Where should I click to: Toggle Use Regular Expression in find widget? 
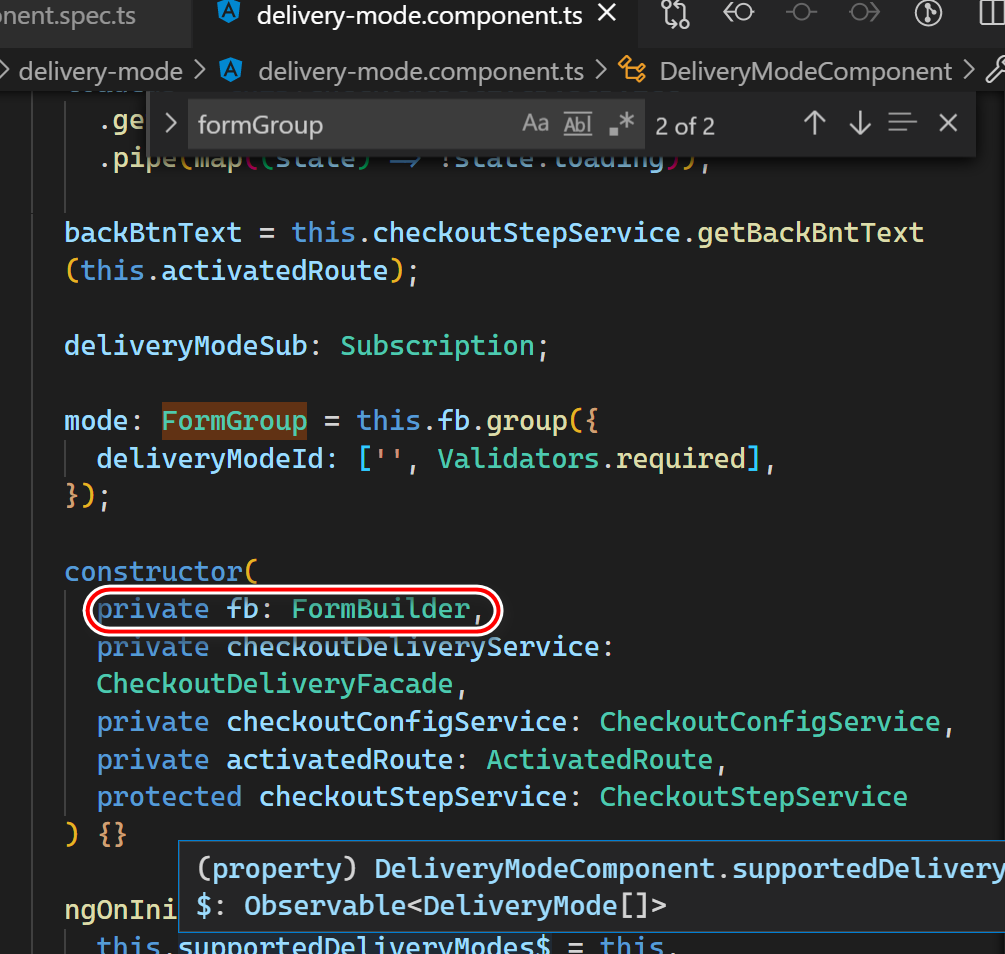[621, 123]
